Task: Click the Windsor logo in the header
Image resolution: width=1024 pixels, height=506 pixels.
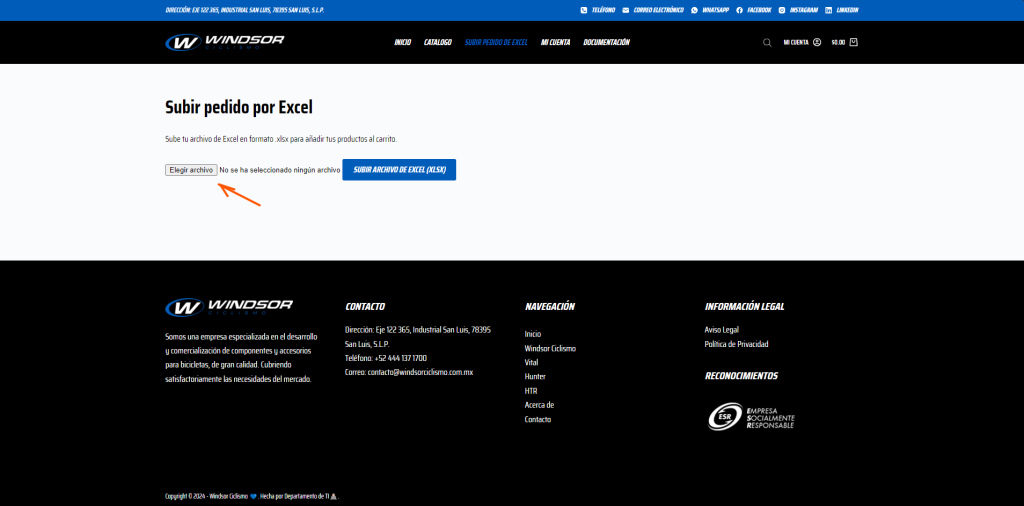Action: click(x=225, y=42)
